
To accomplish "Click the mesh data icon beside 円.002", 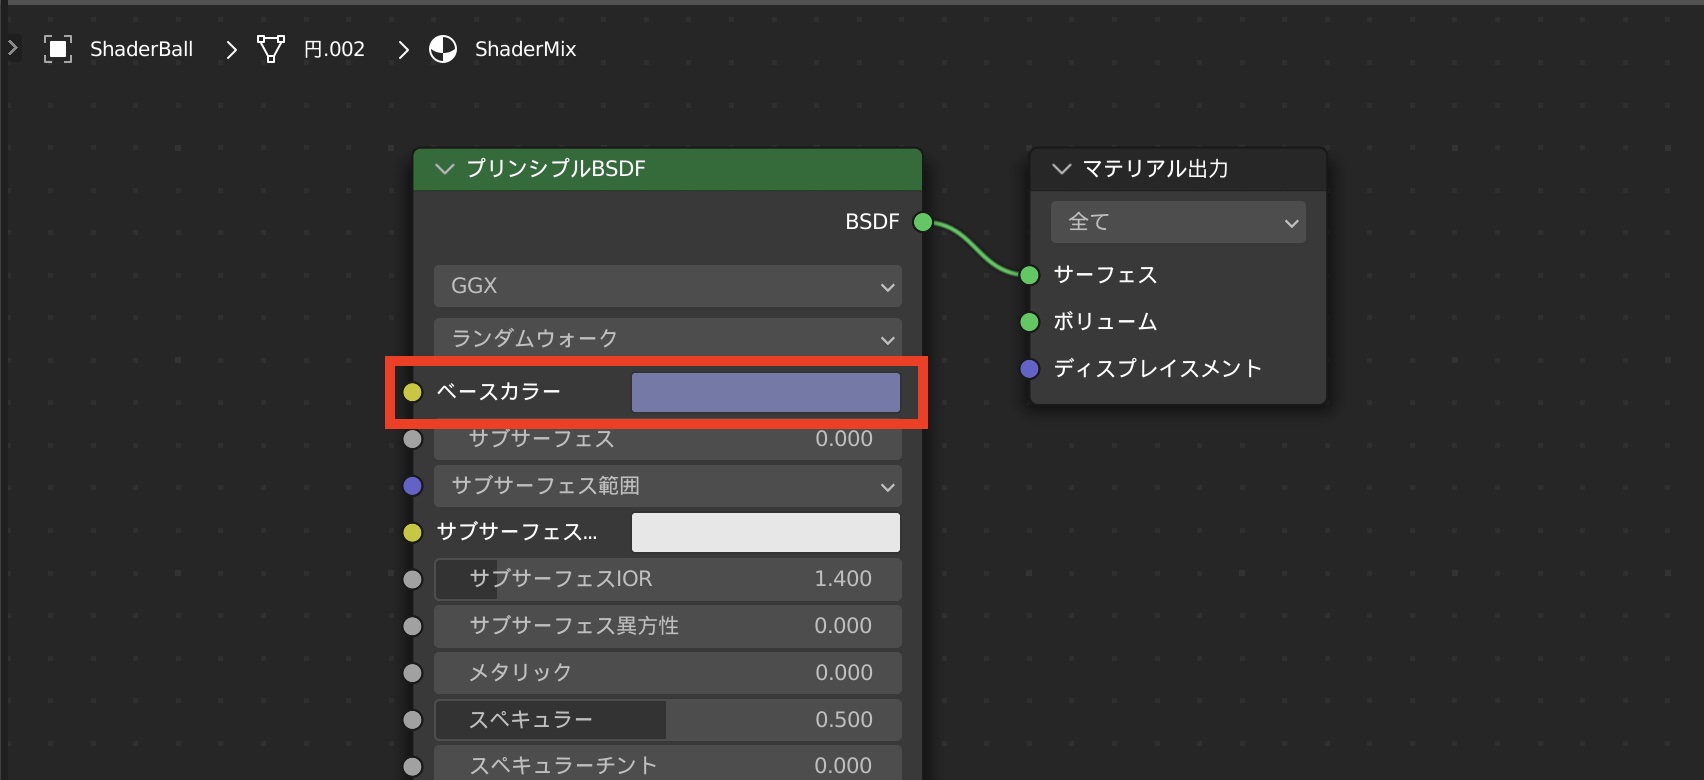I will point(271,49).
